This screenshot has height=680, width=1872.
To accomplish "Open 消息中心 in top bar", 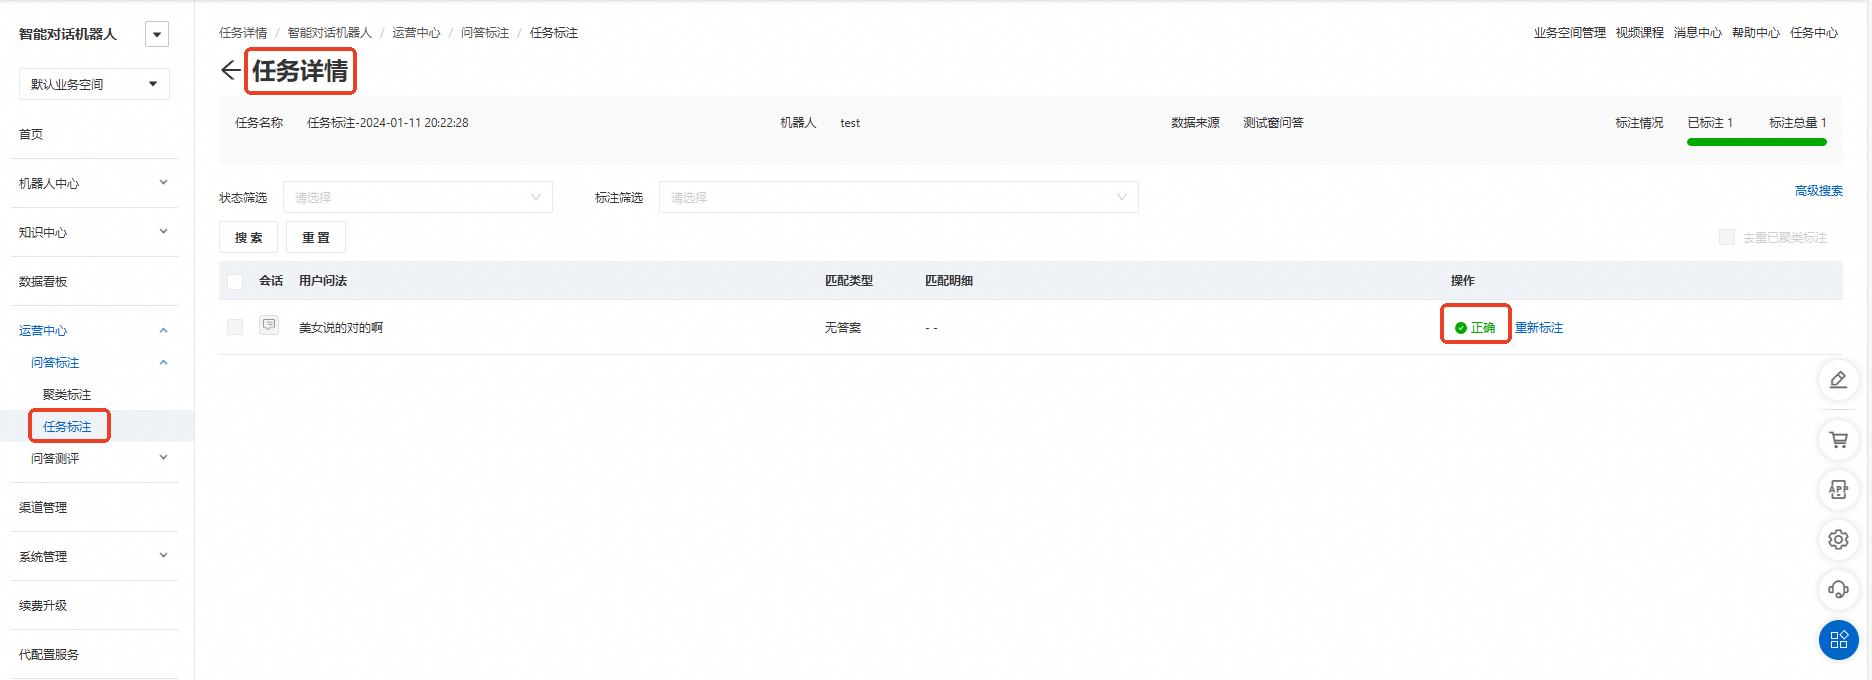I will pyautogui.click(x=1698, y=33).
